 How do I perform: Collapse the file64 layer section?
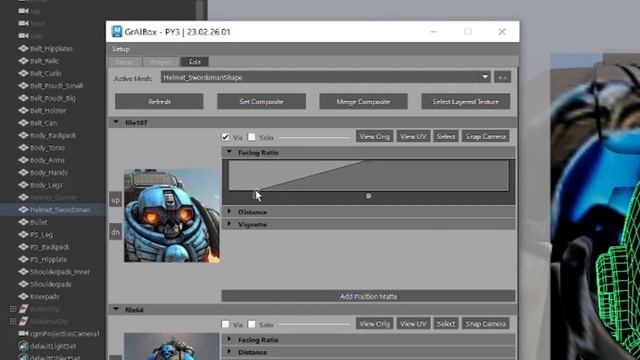(116, 309)
